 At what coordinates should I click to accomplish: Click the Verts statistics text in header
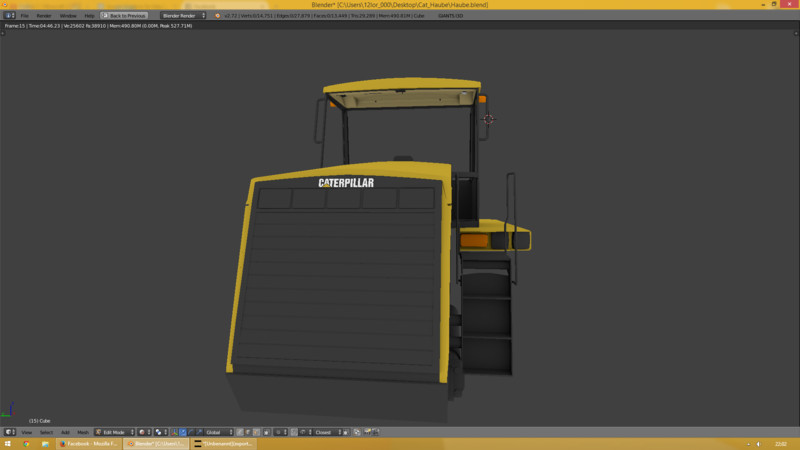(x=256, y=16)
